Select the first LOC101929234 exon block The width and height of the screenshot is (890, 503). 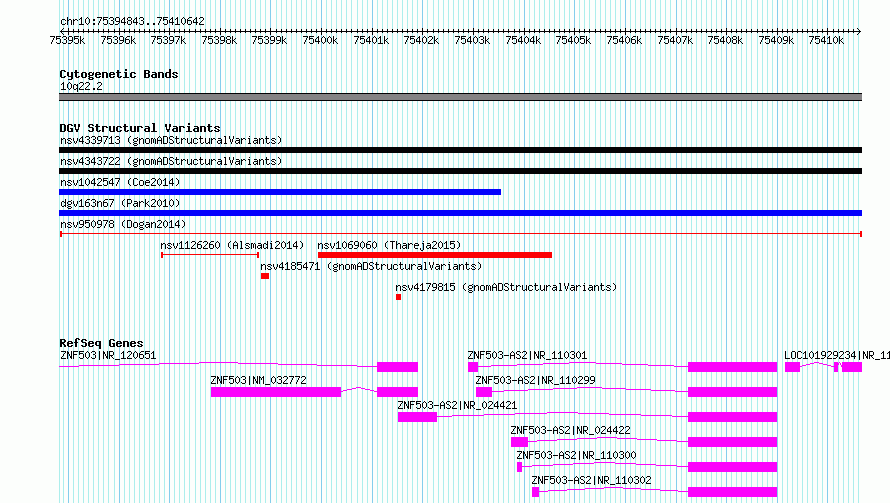[x=792, y=367]
